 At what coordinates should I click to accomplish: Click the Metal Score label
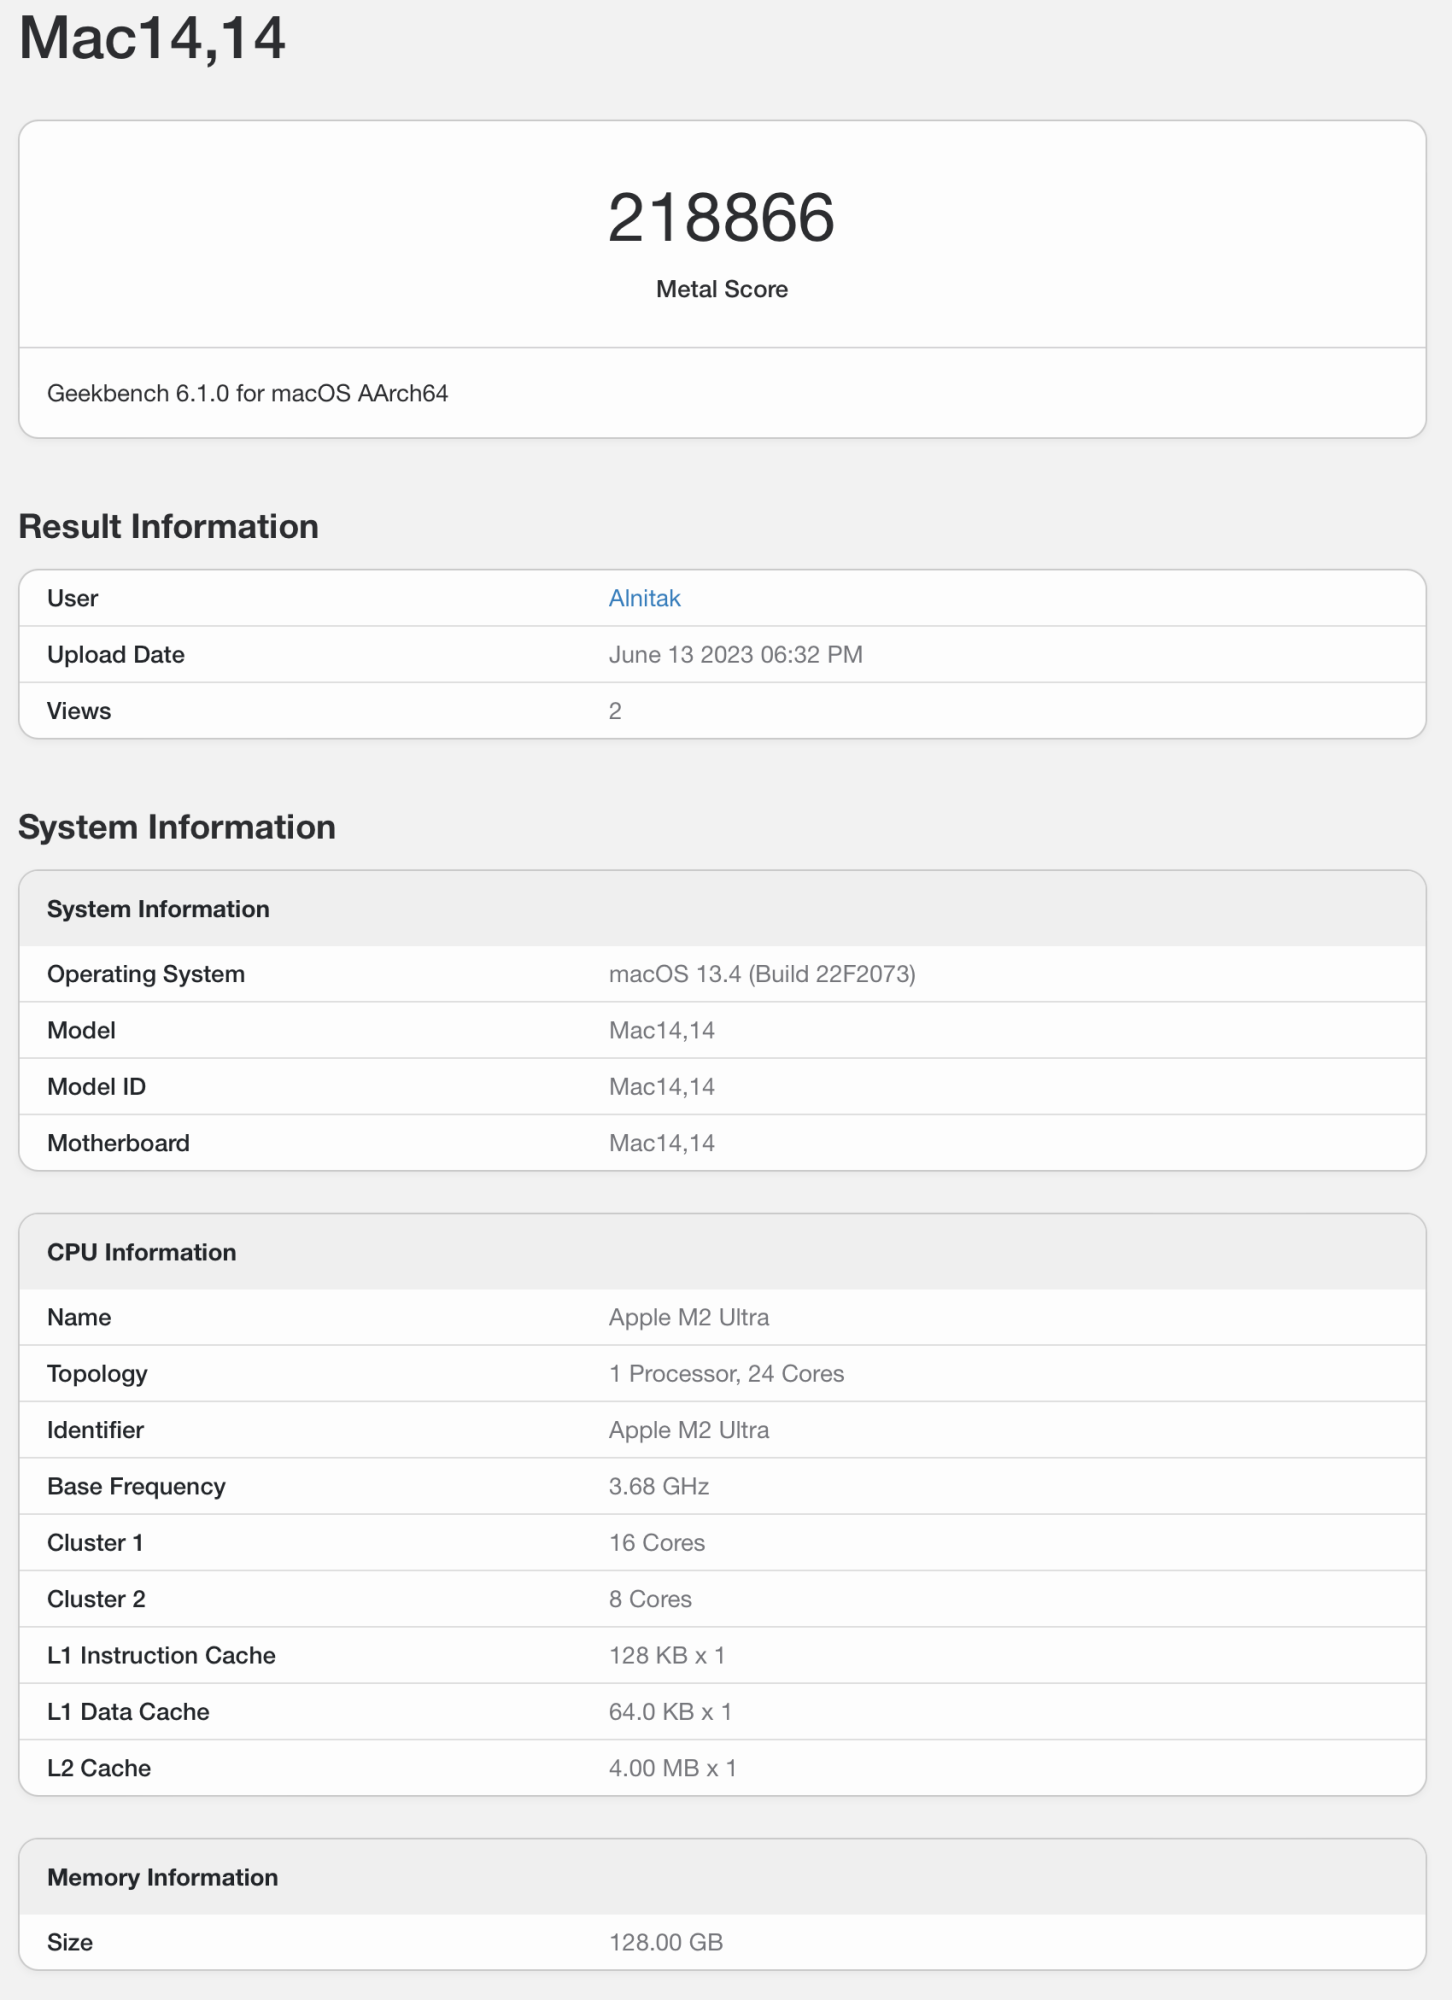pos(721,289)
